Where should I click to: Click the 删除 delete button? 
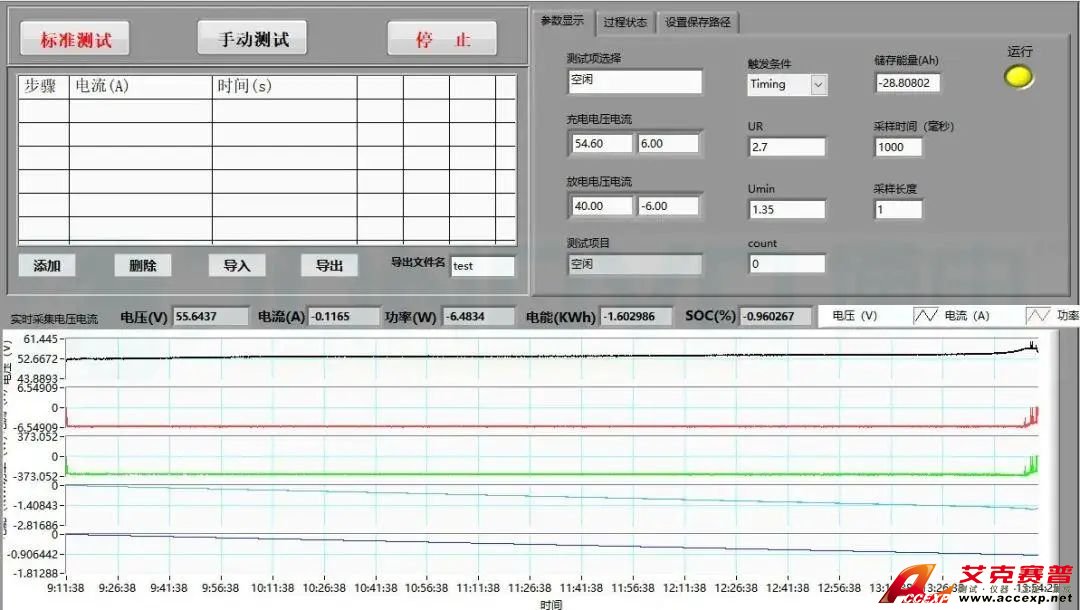(142, 265)
